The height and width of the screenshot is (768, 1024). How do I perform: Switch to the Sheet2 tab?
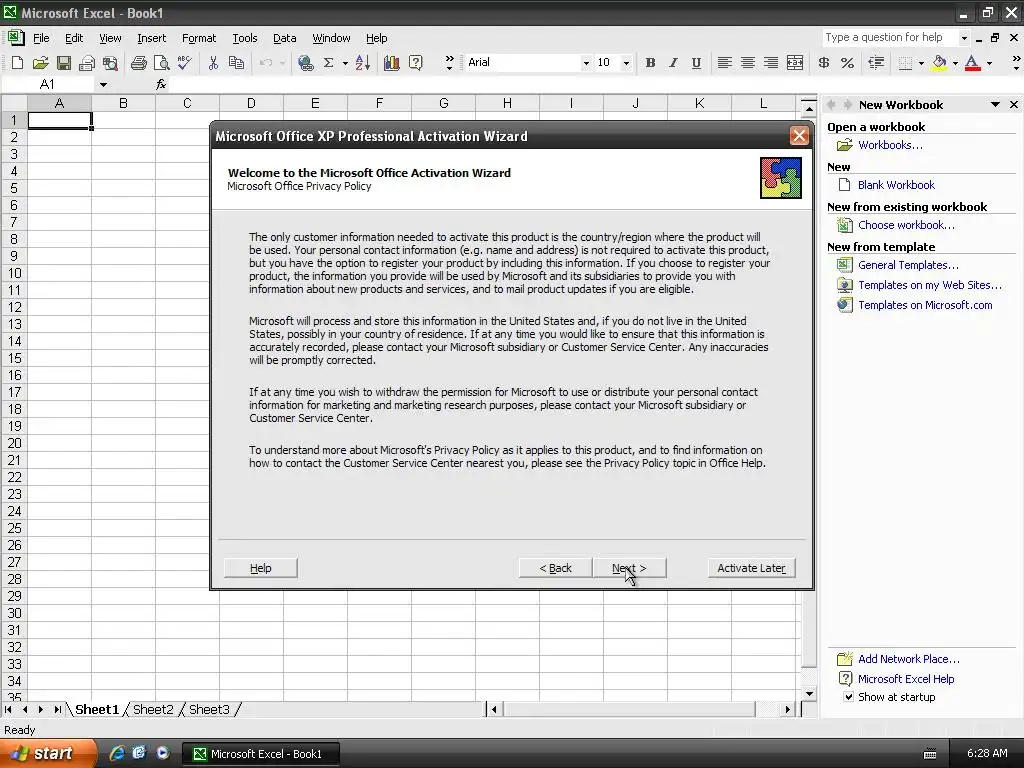click(x=153, y=709)
